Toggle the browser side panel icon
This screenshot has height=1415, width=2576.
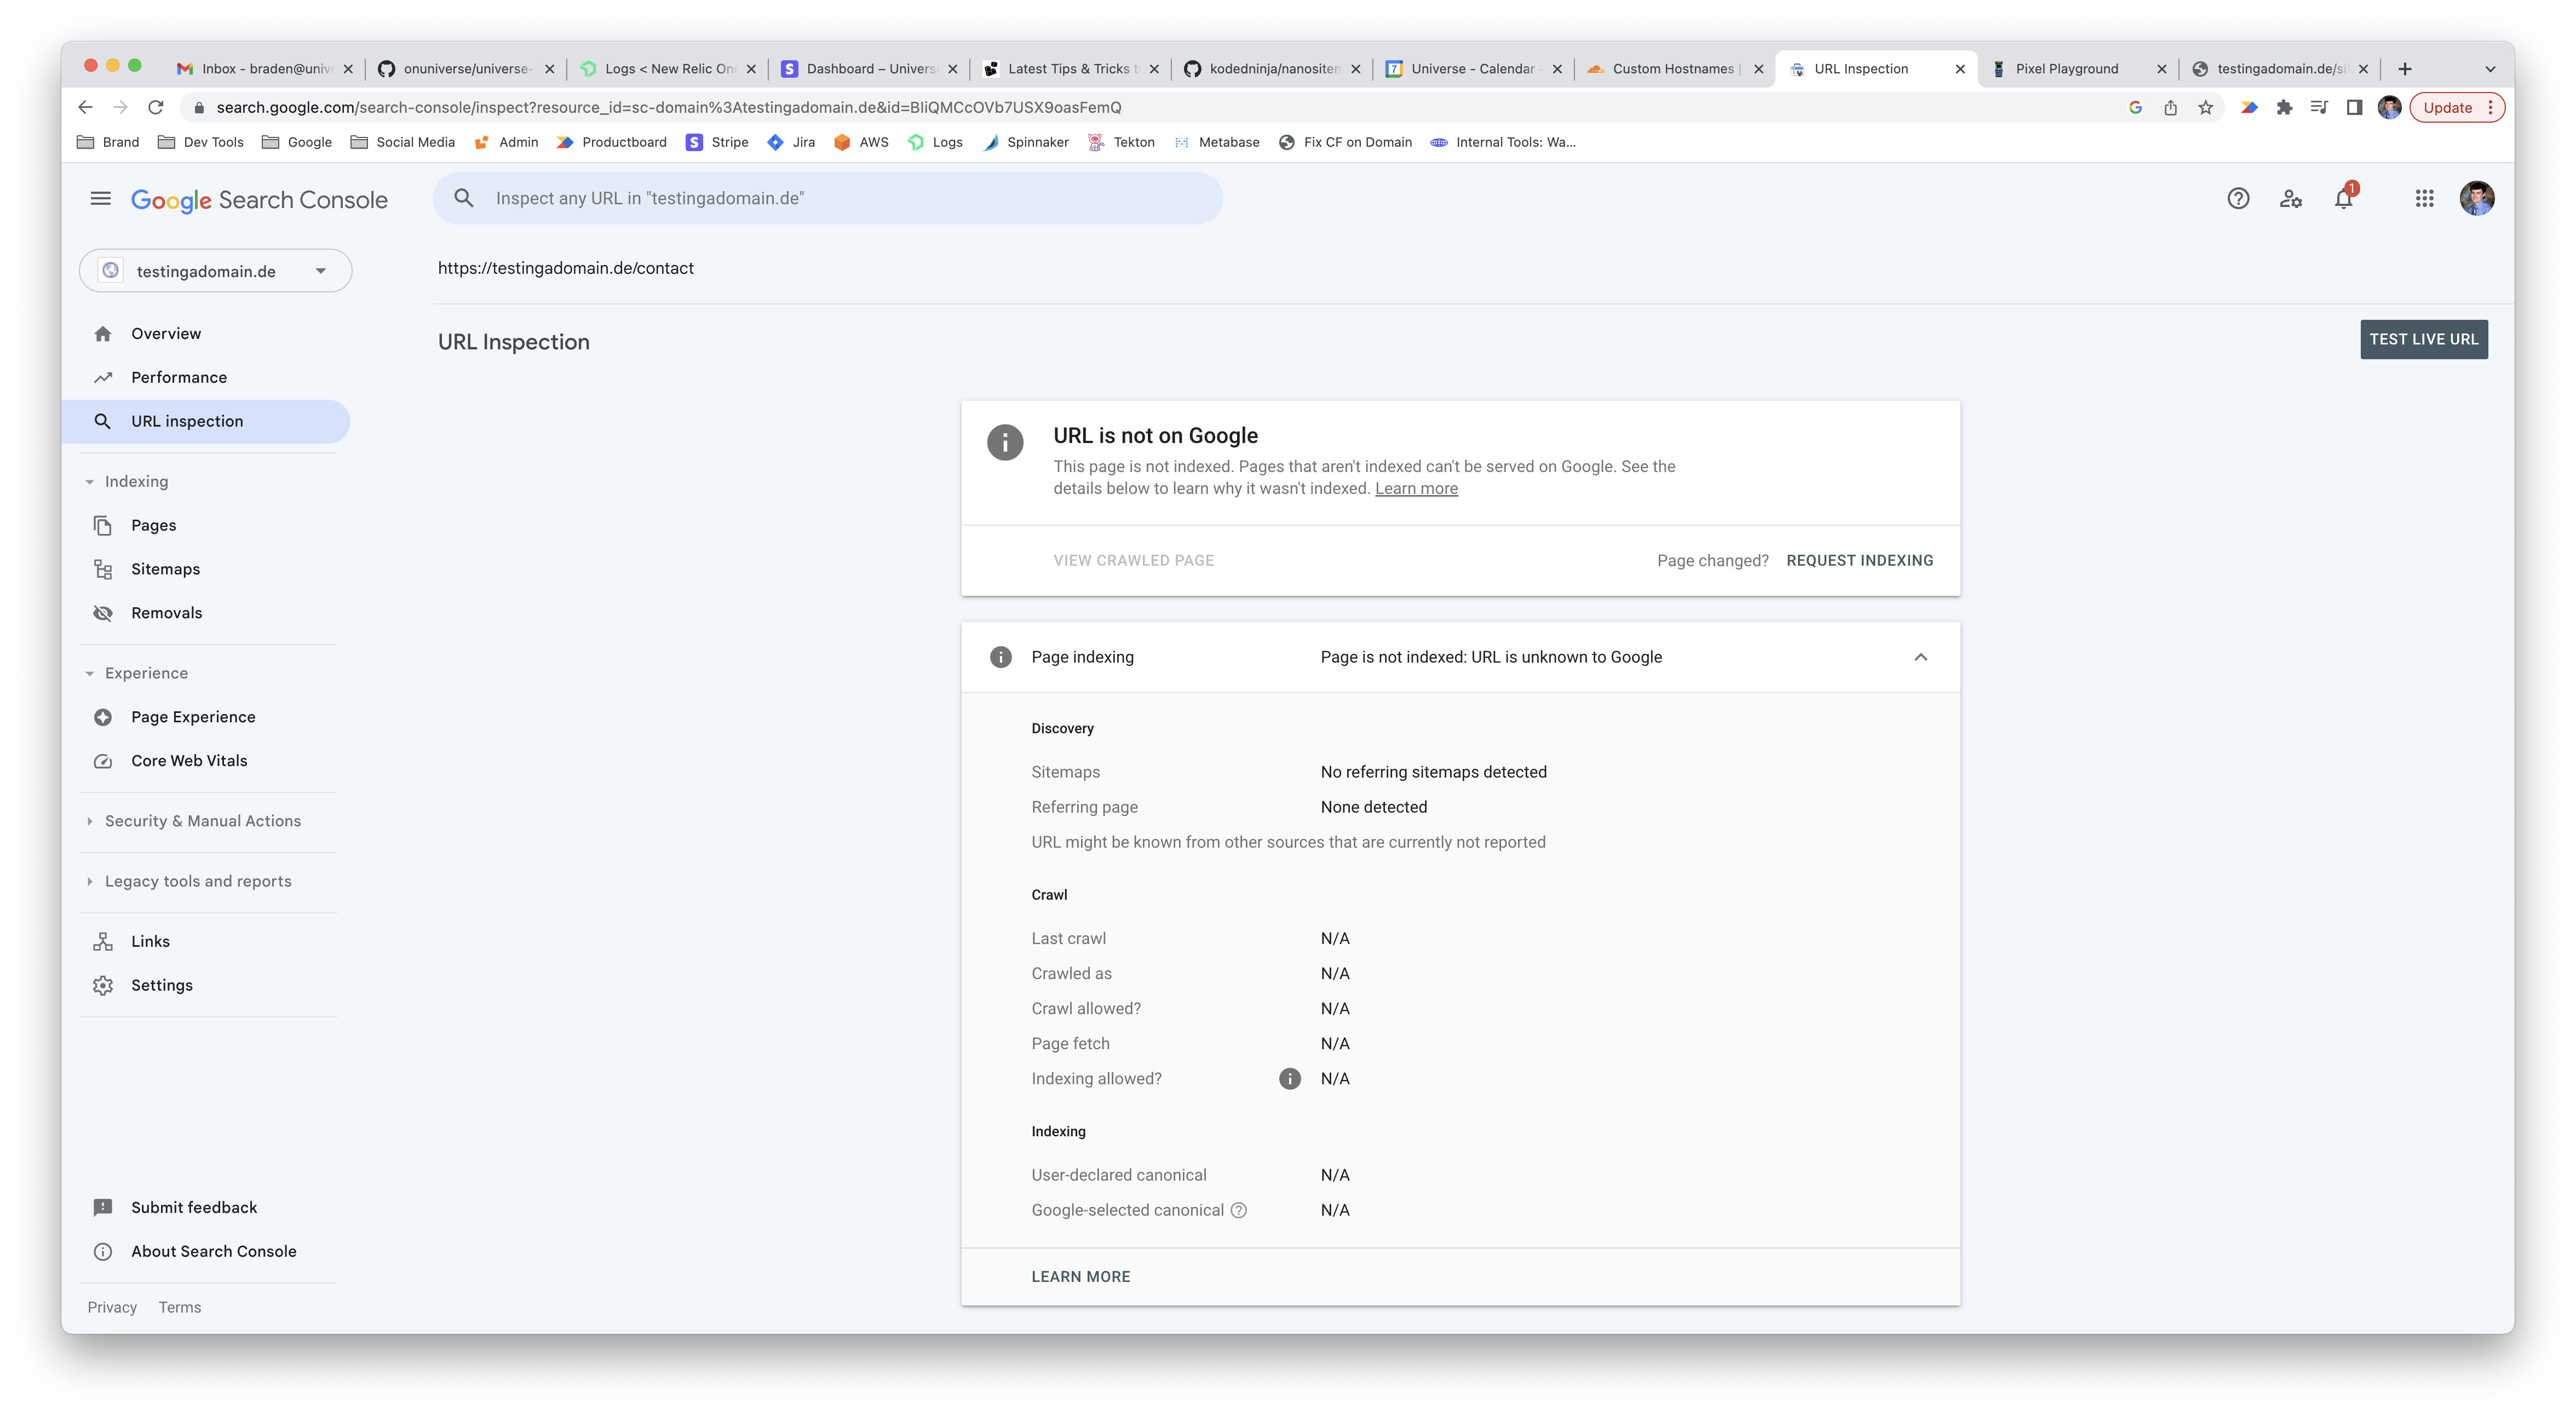2354,108
